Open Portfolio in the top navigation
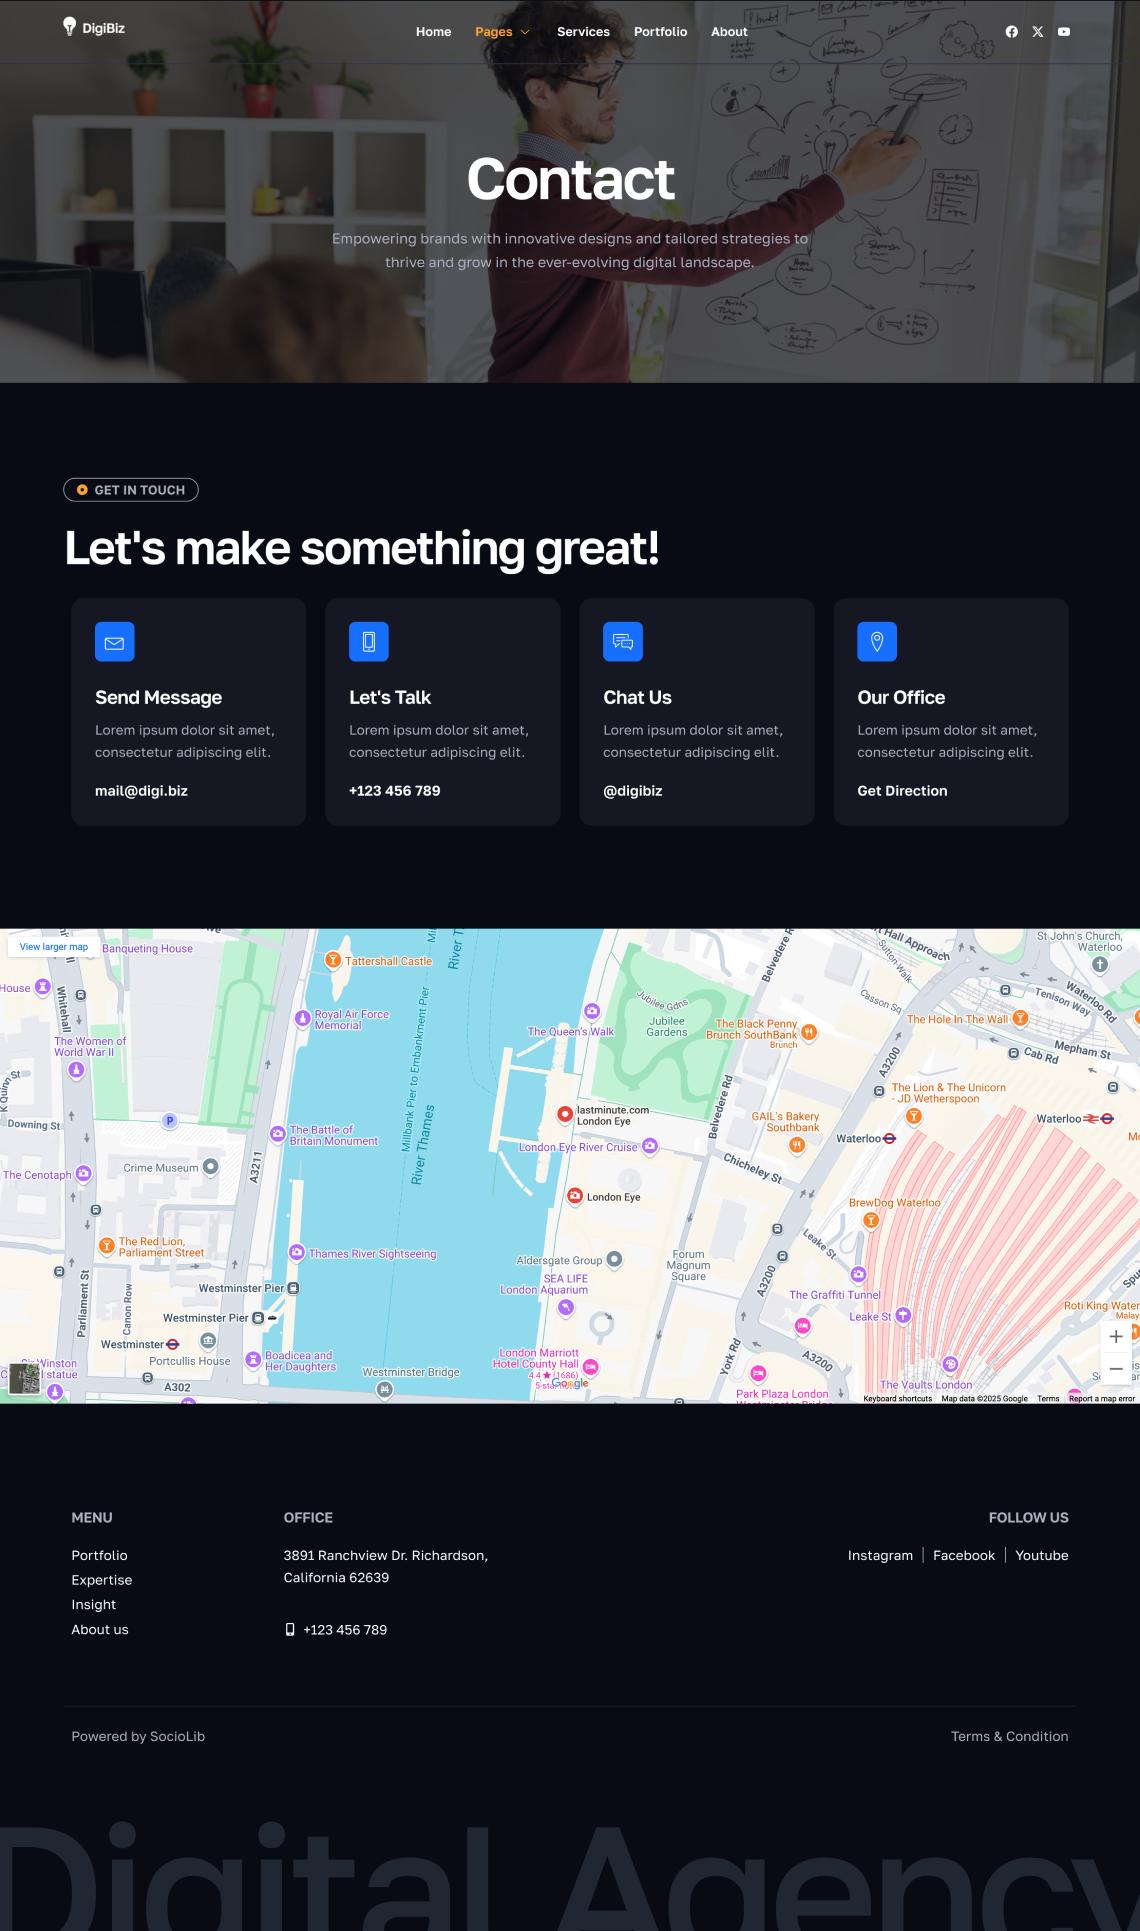This screenshot has width=1140, height=1931. (x=660, y=32)
